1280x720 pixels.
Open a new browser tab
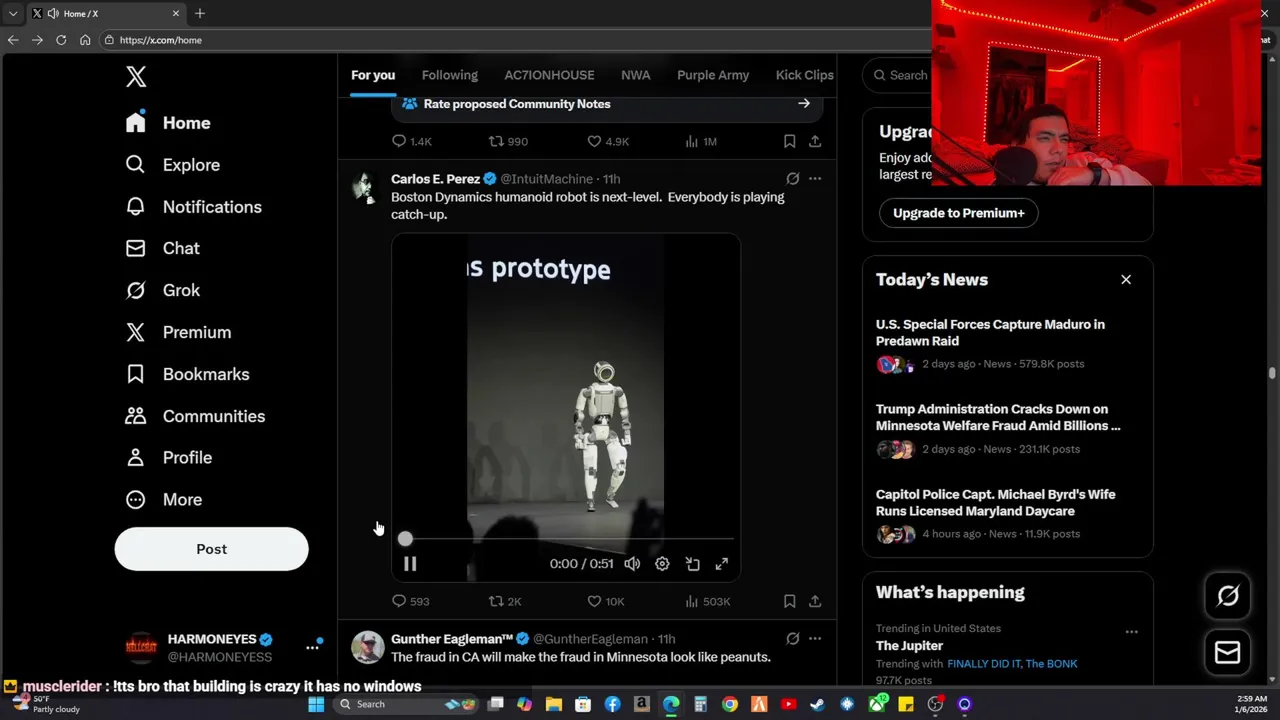(x=200, y=13)
